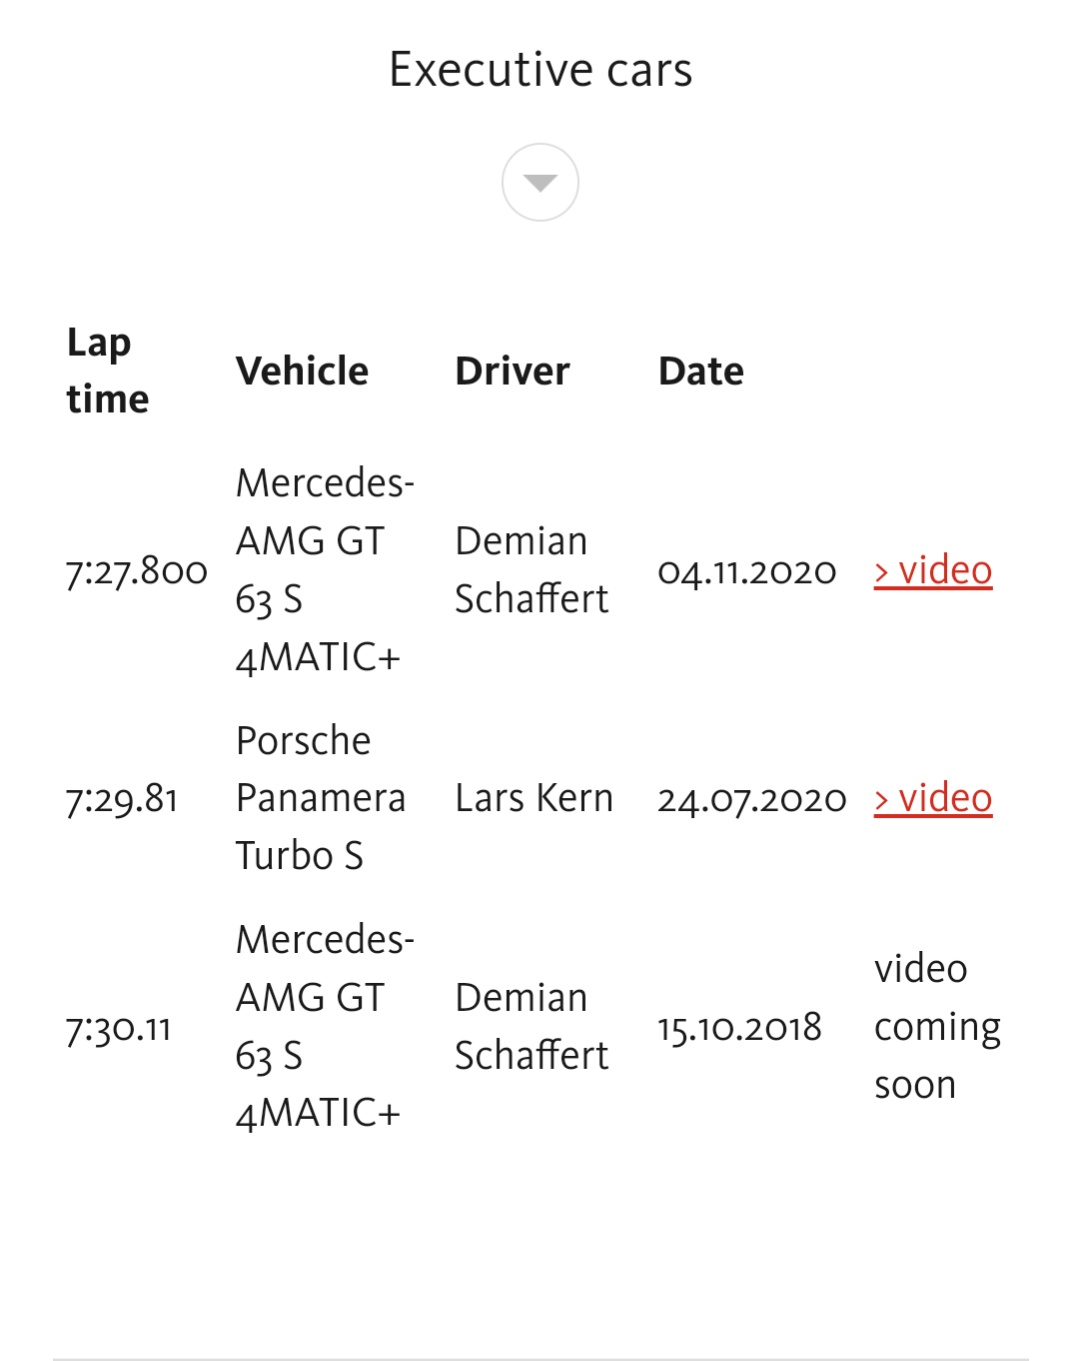Click Mercedes-AMG vehicle in 7:30.11 row
This screenshot has width=1079, height=1361.
(324, 1026)
